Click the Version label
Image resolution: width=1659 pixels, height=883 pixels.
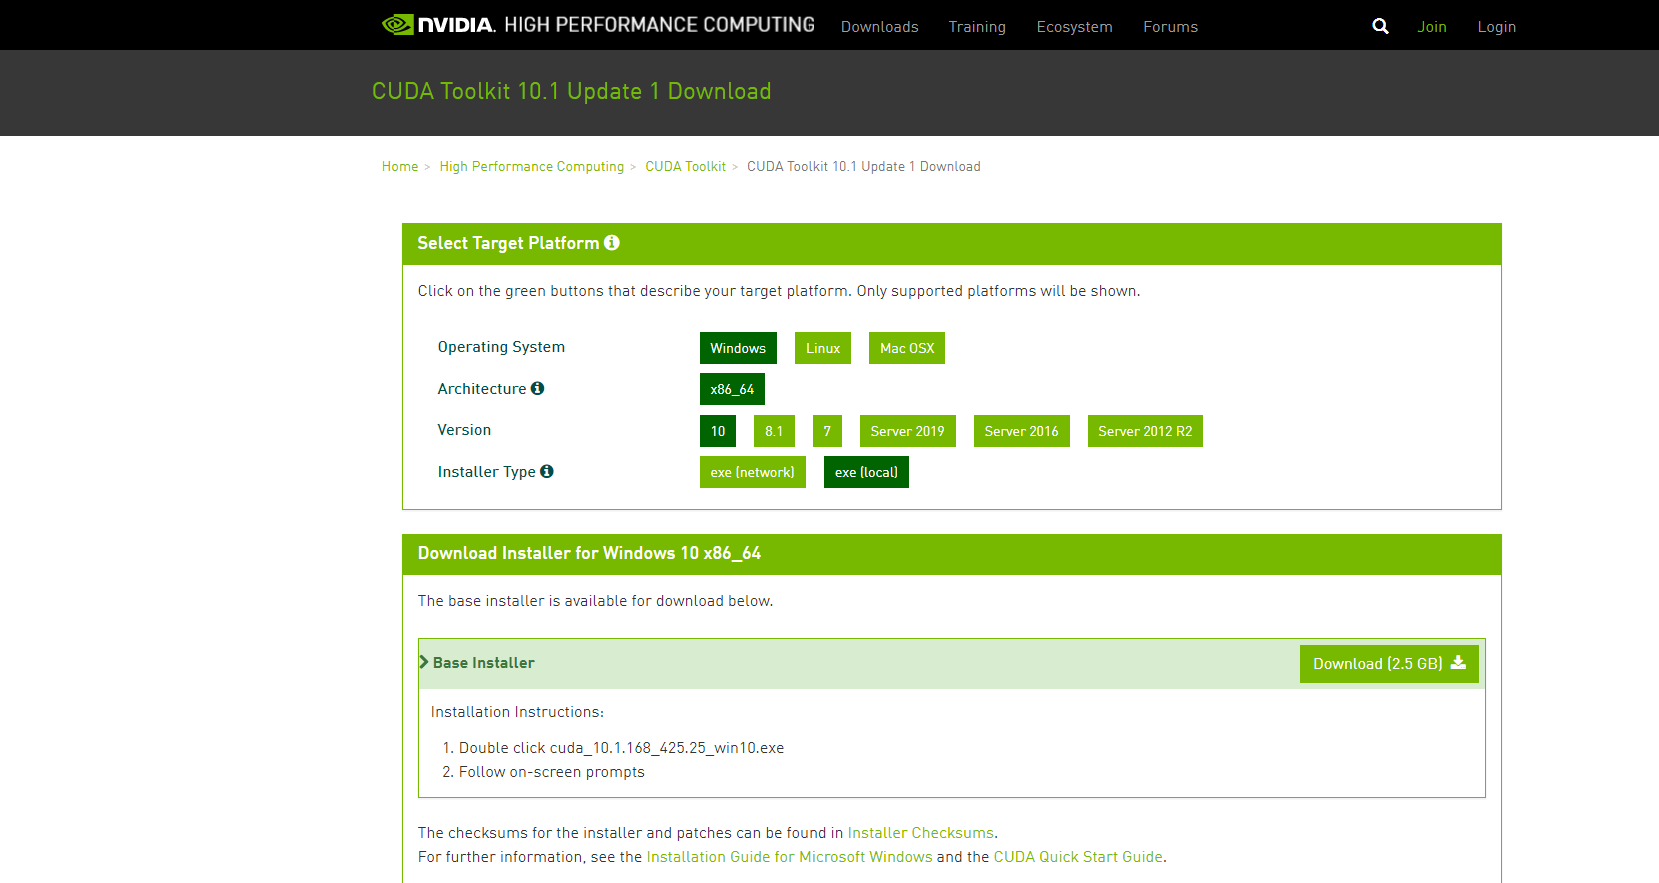pyautogui.click(x=464, y=430)
